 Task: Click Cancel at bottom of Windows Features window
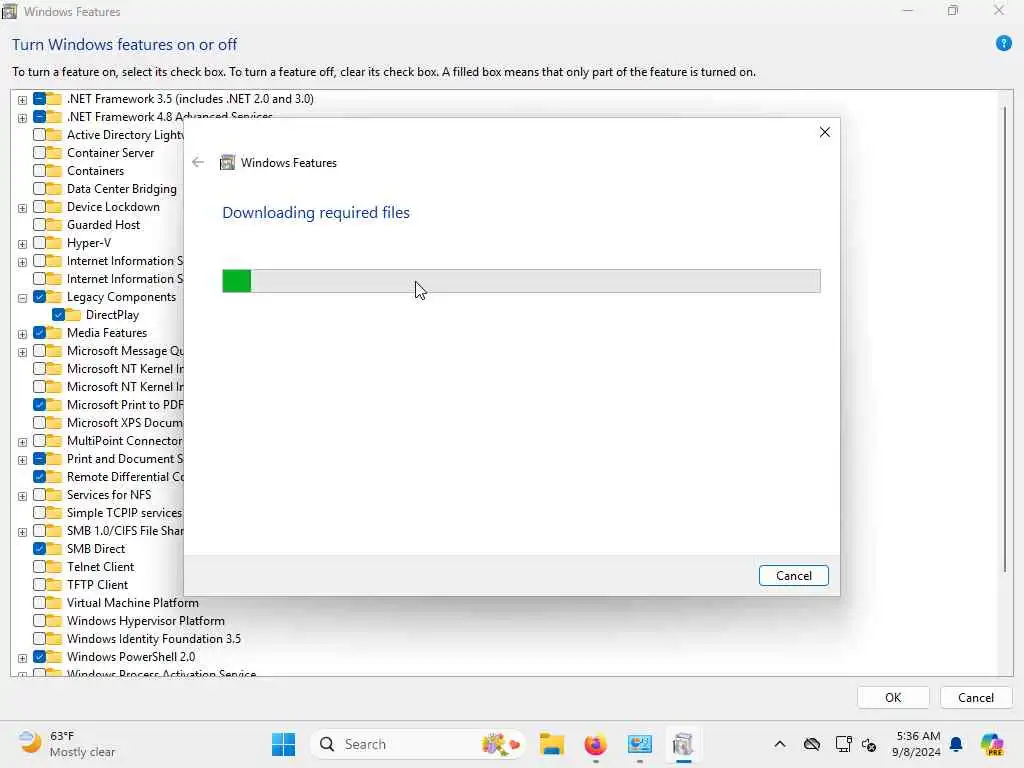pos(976,697)
